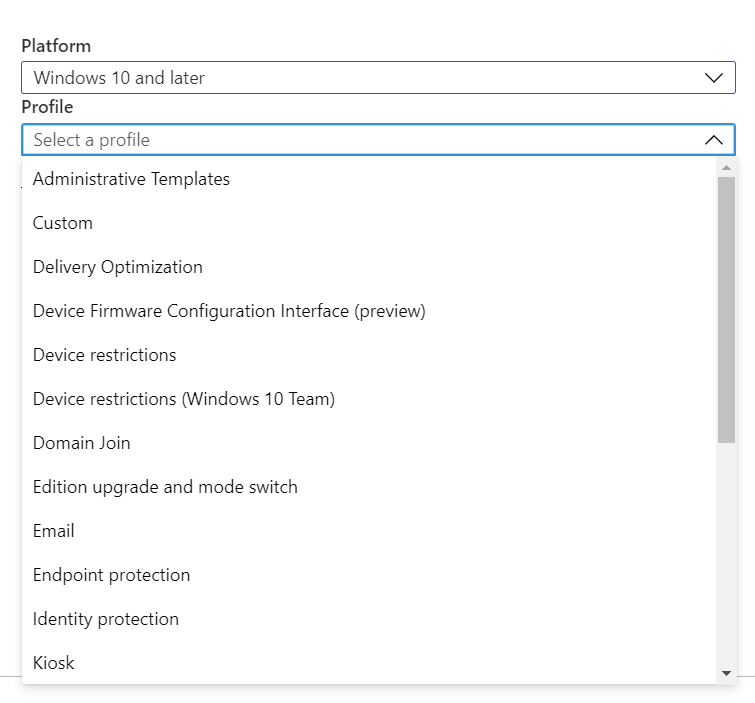Viewport: 755px width, 703px height.
Task: Select Identity protection from the list
Action: [x=106, y=619]
